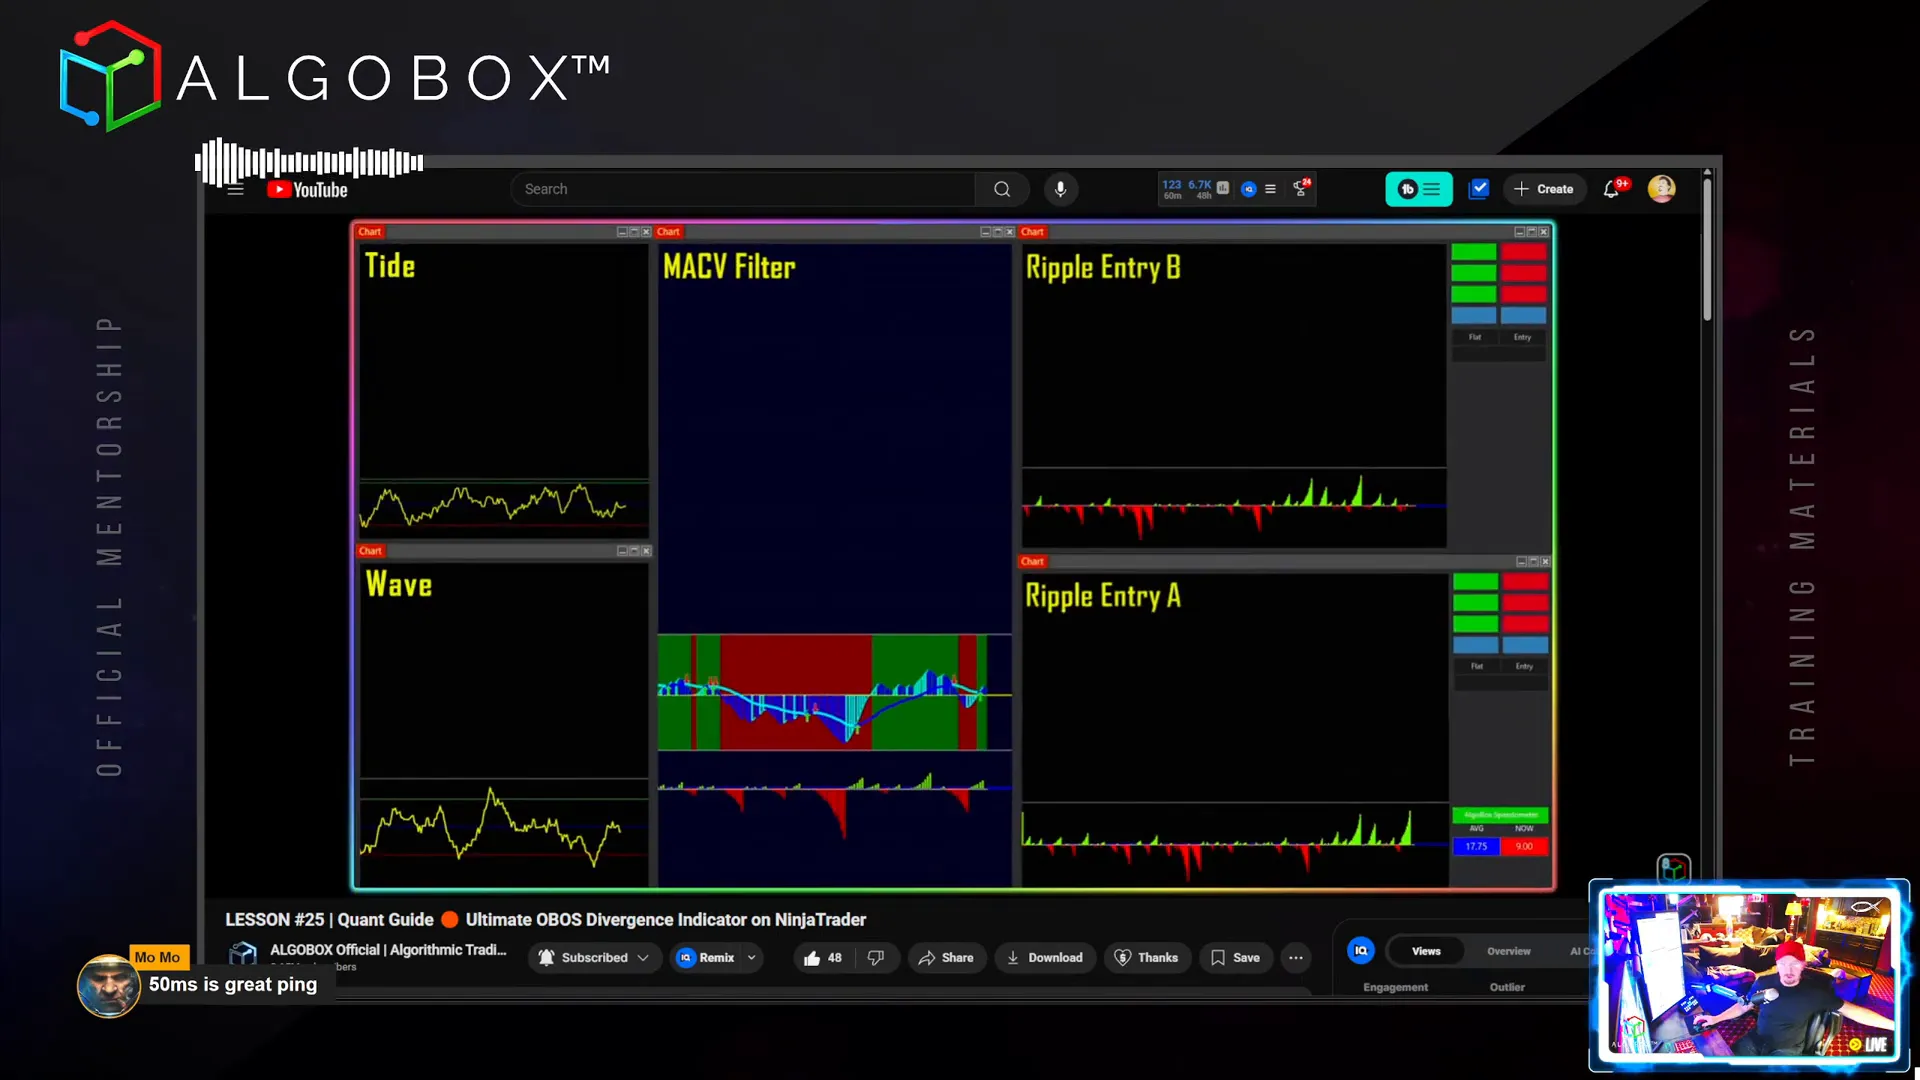This screenshot has height=1080, width=1920.
Task: Open ALGOBOX Official channel name link
Action: coord(388,950)
